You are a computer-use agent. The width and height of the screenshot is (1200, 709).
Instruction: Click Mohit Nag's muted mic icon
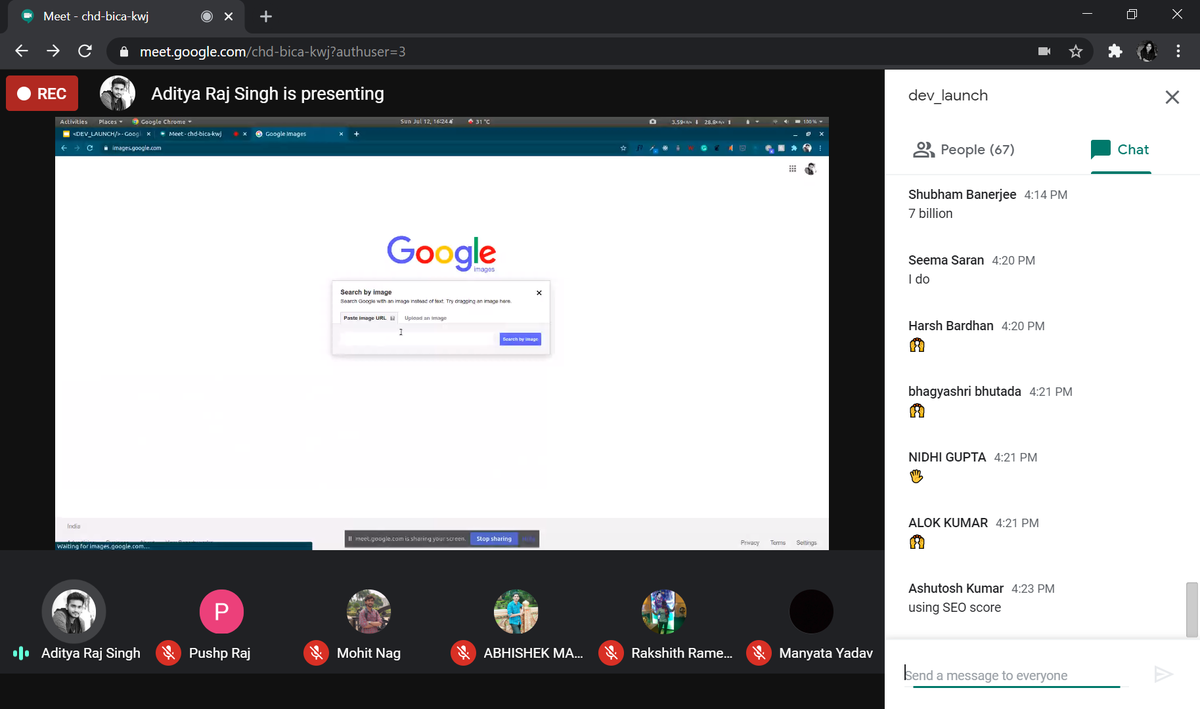(x=316, y=653)
